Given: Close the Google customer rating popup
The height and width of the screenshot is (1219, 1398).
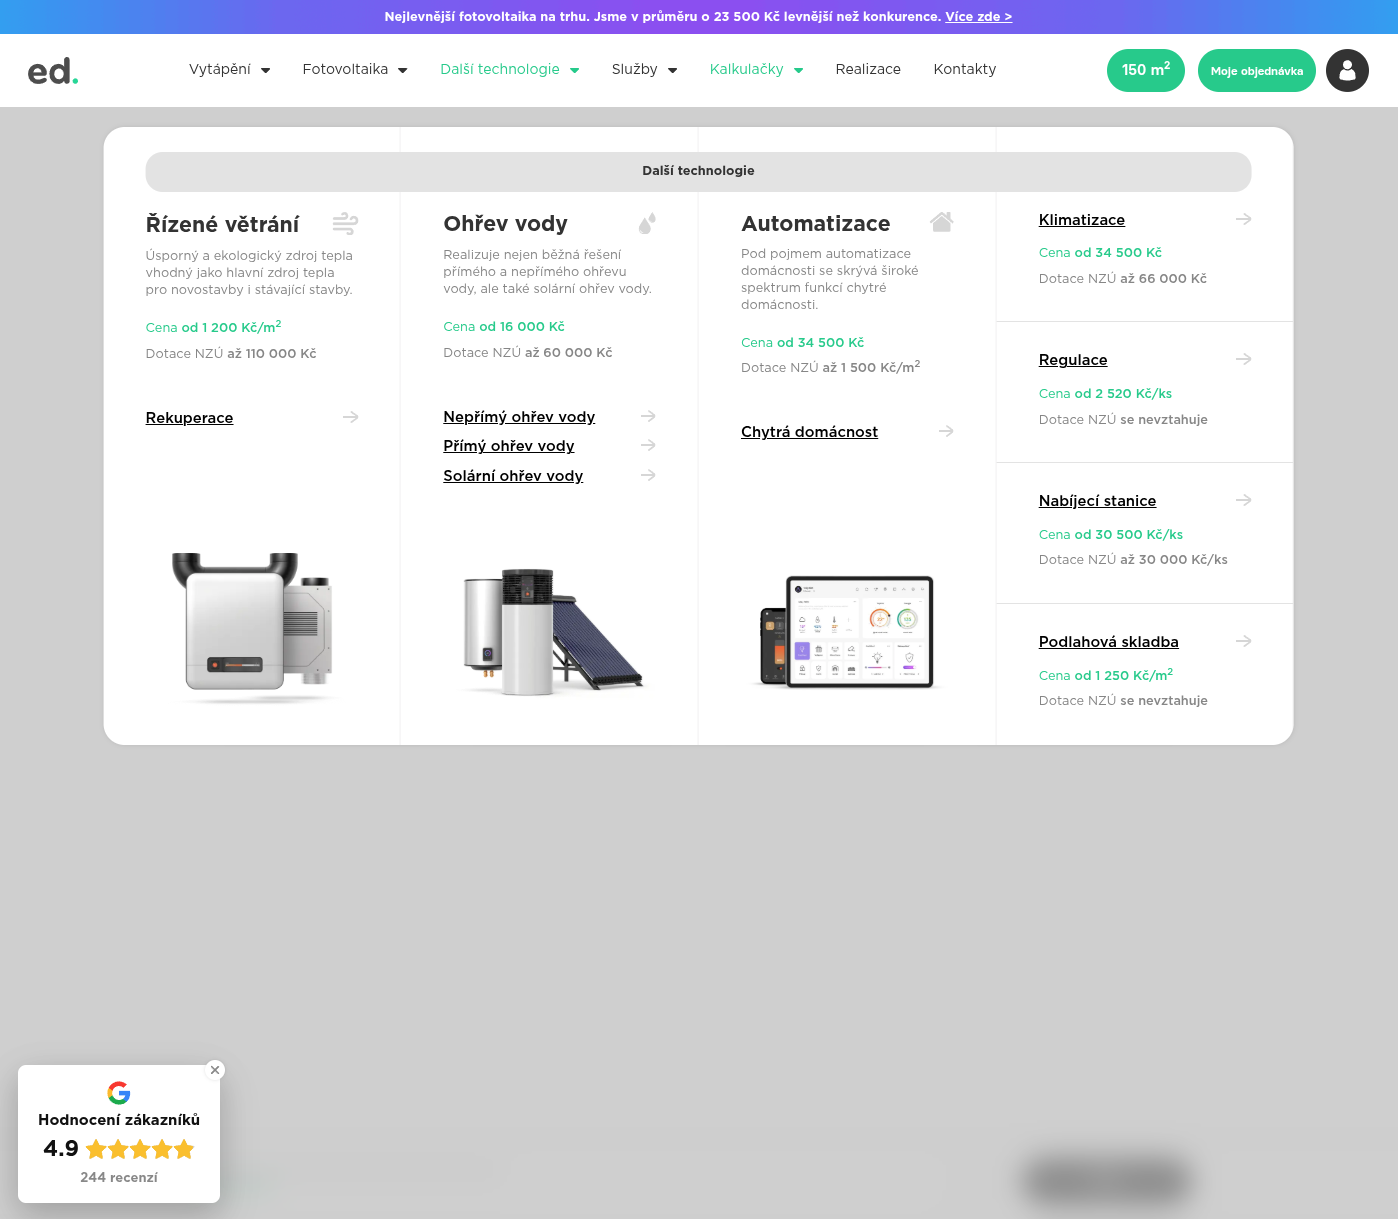Looking at the screenshot, I should (215, 1070).
